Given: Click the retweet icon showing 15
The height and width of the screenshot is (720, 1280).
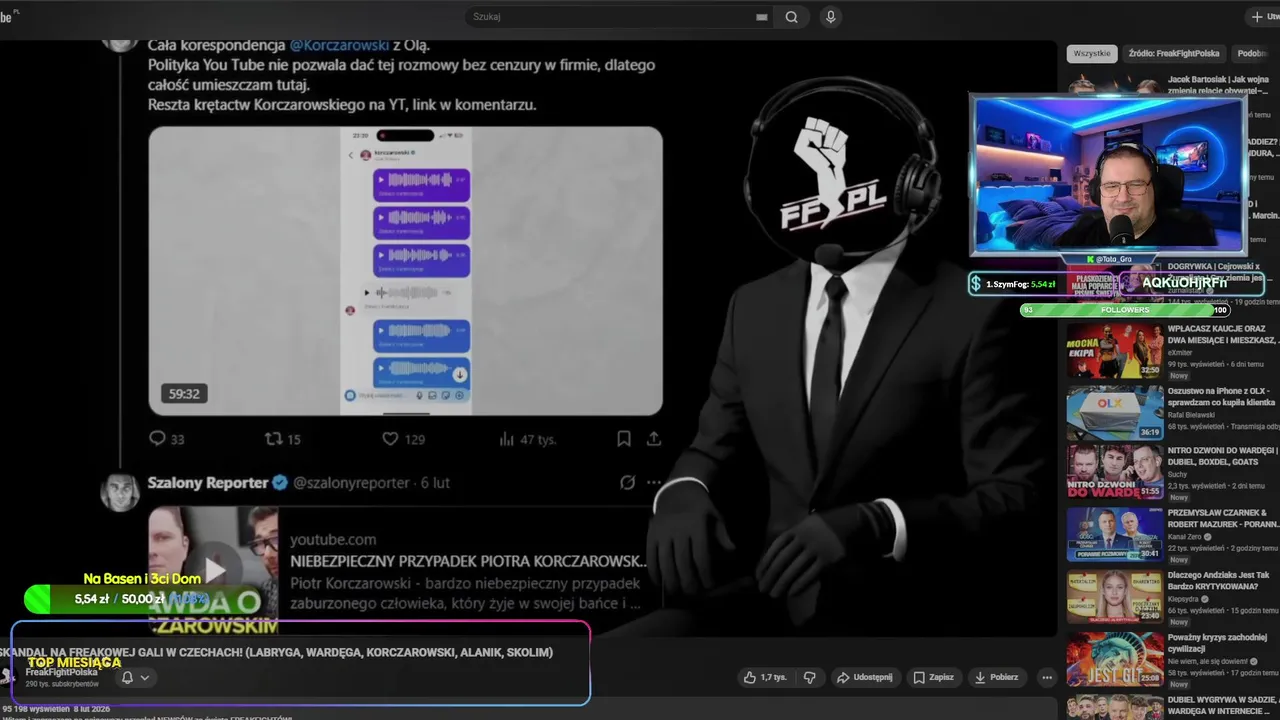Looking at the screenshot, I should point(273,438).
